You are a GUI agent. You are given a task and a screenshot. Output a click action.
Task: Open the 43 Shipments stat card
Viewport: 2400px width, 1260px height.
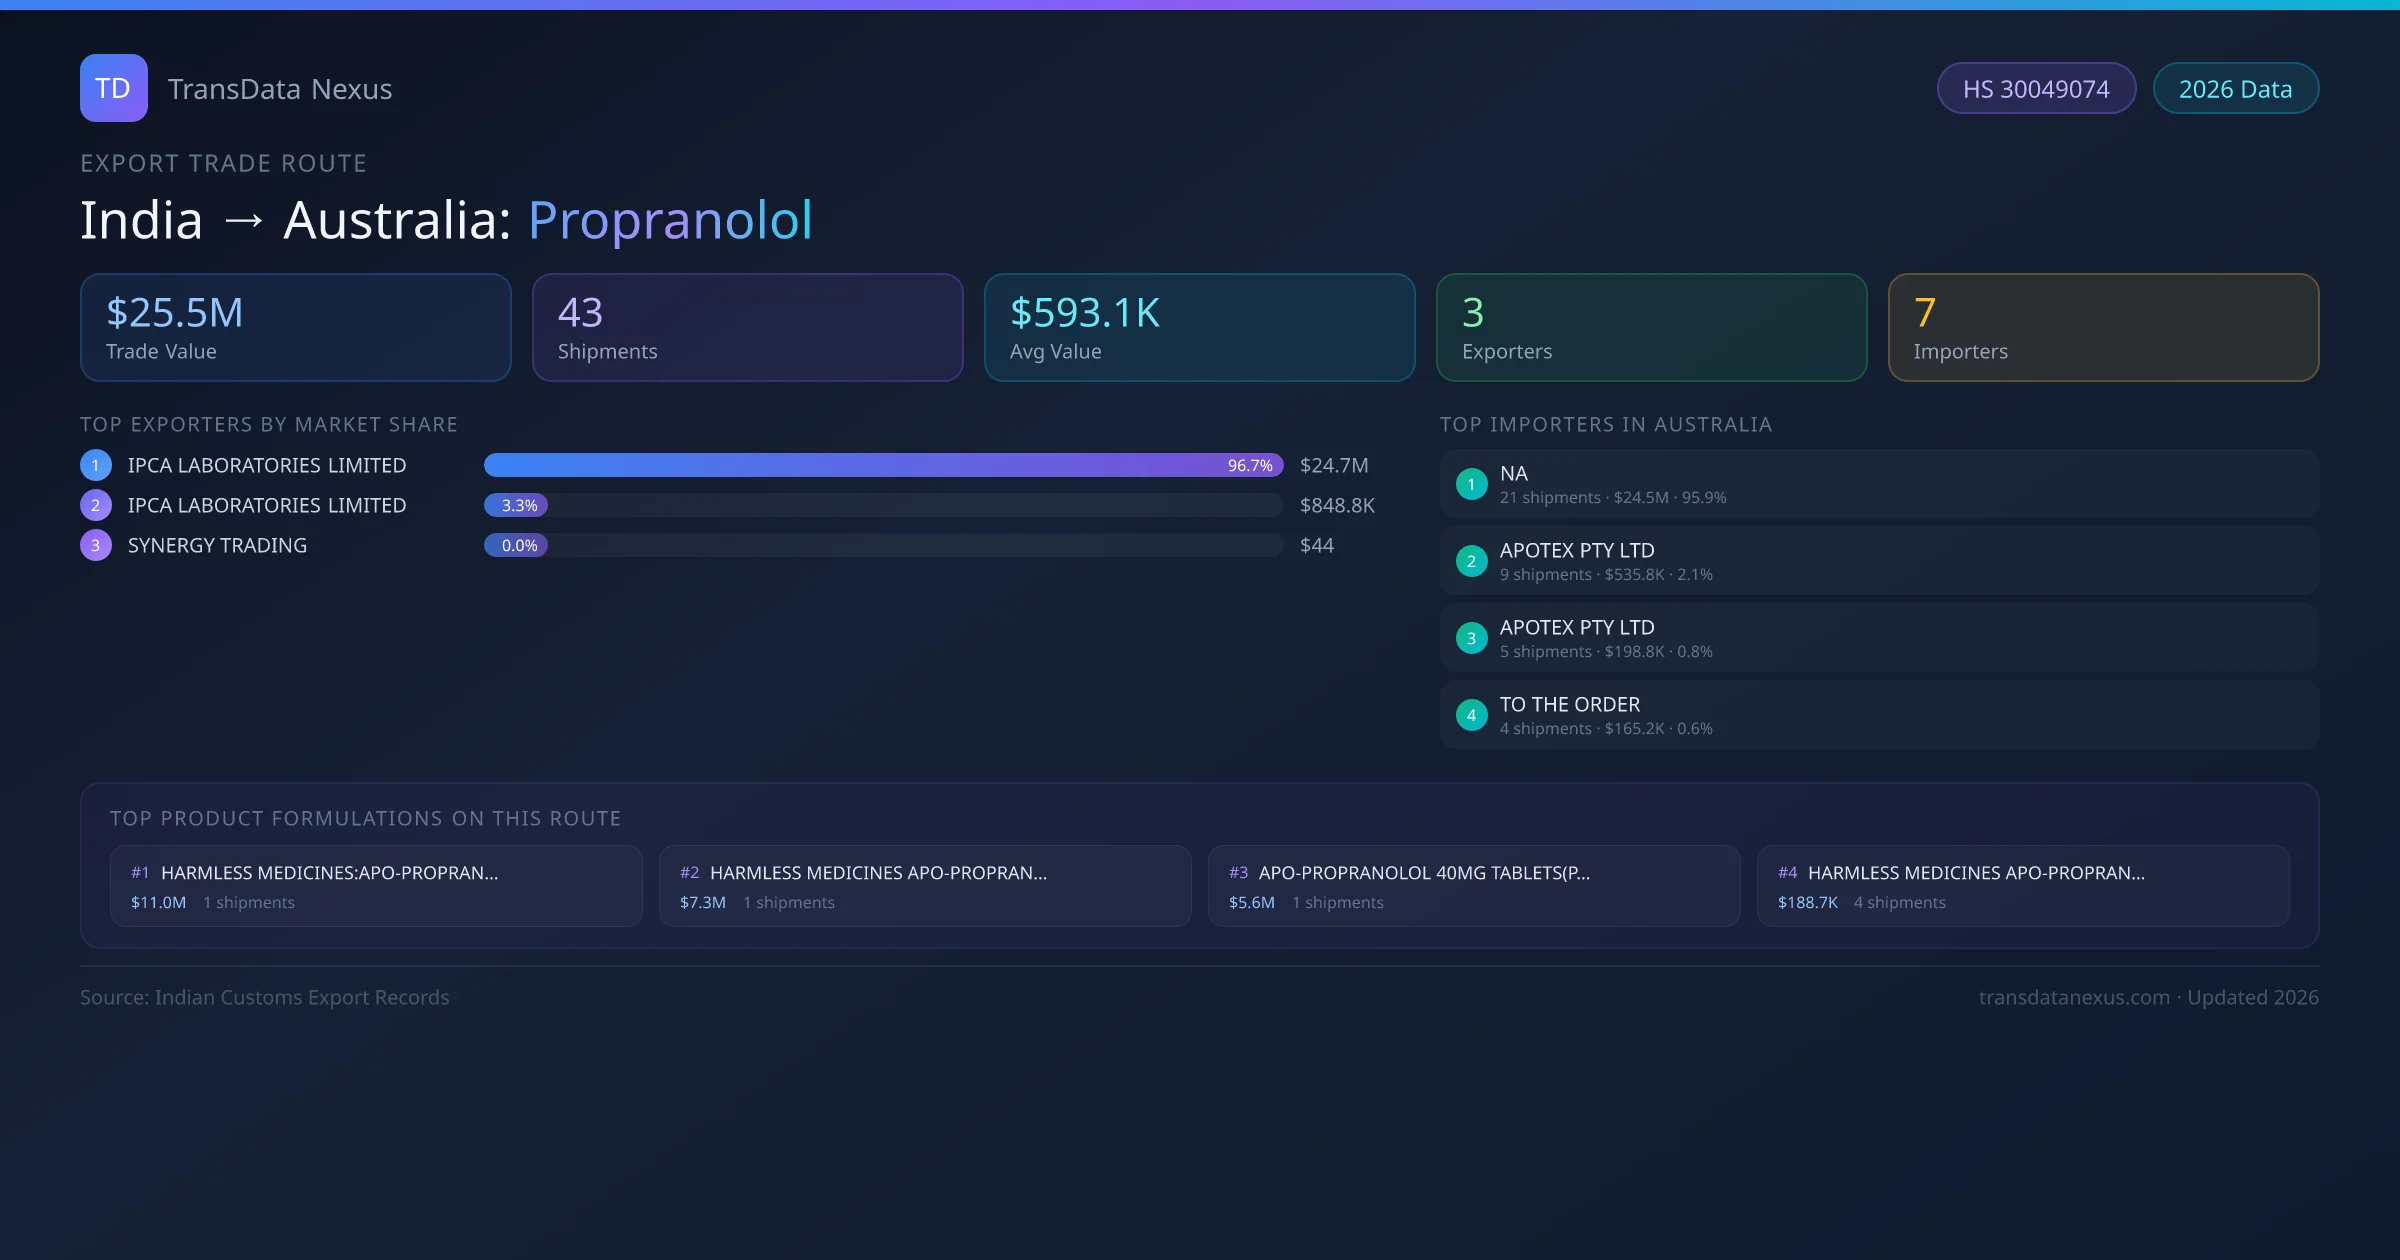click(747, 328)
